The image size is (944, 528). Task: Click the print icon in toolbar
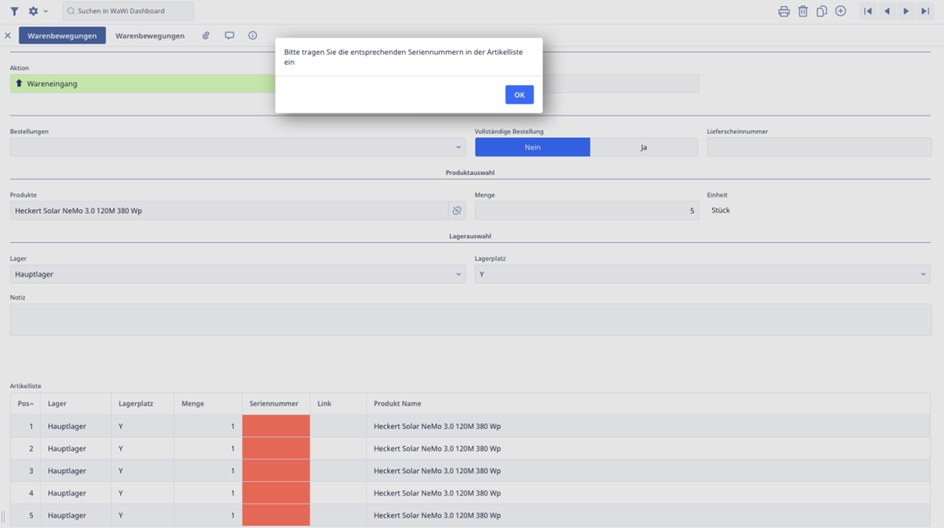click(783, 11)
